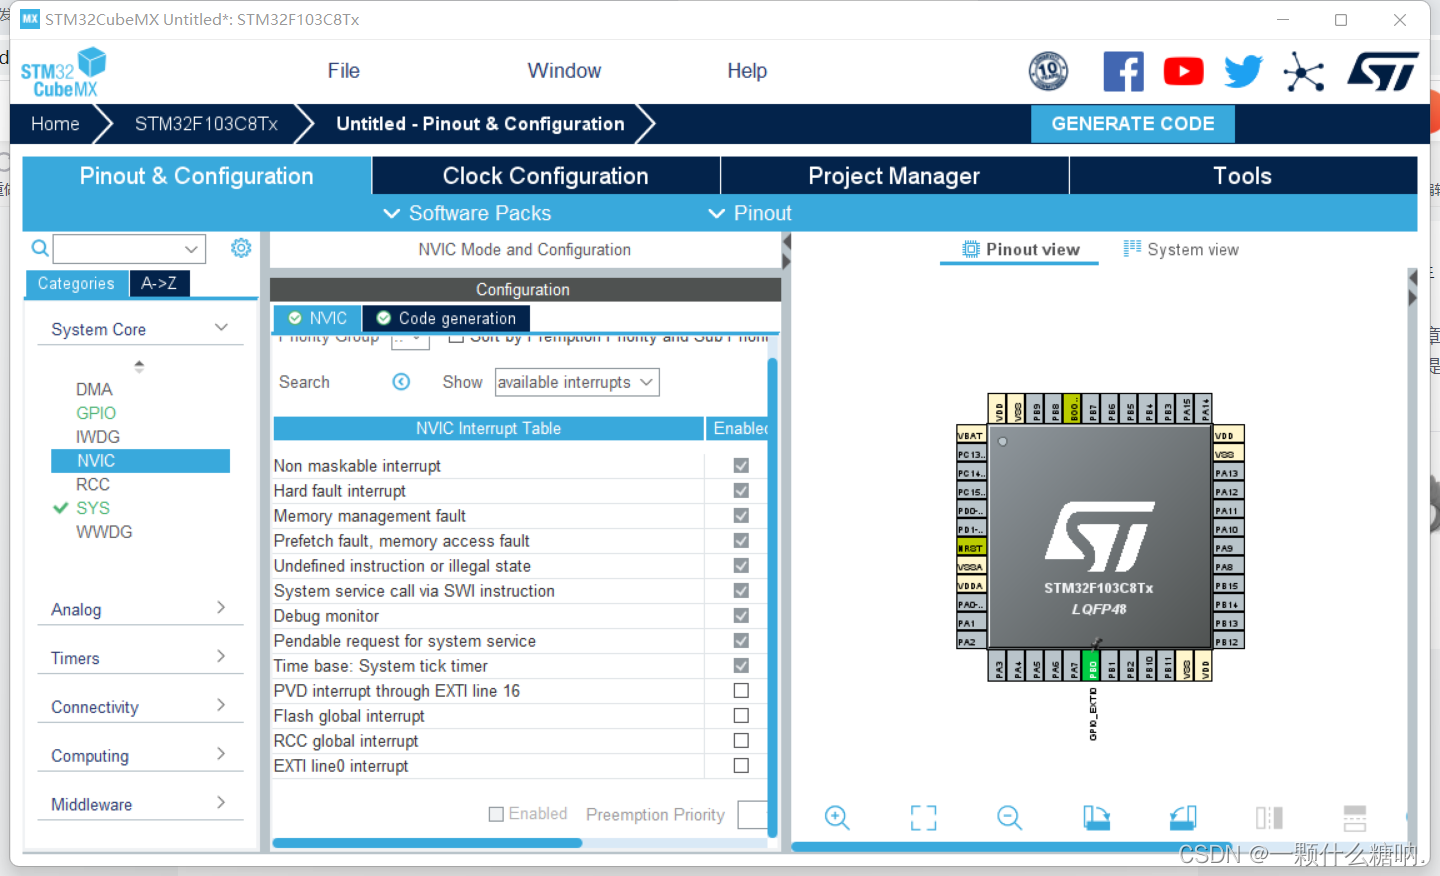Click the NVIC panel horizontal scrollbar
1440x876 pixels.
427,843
